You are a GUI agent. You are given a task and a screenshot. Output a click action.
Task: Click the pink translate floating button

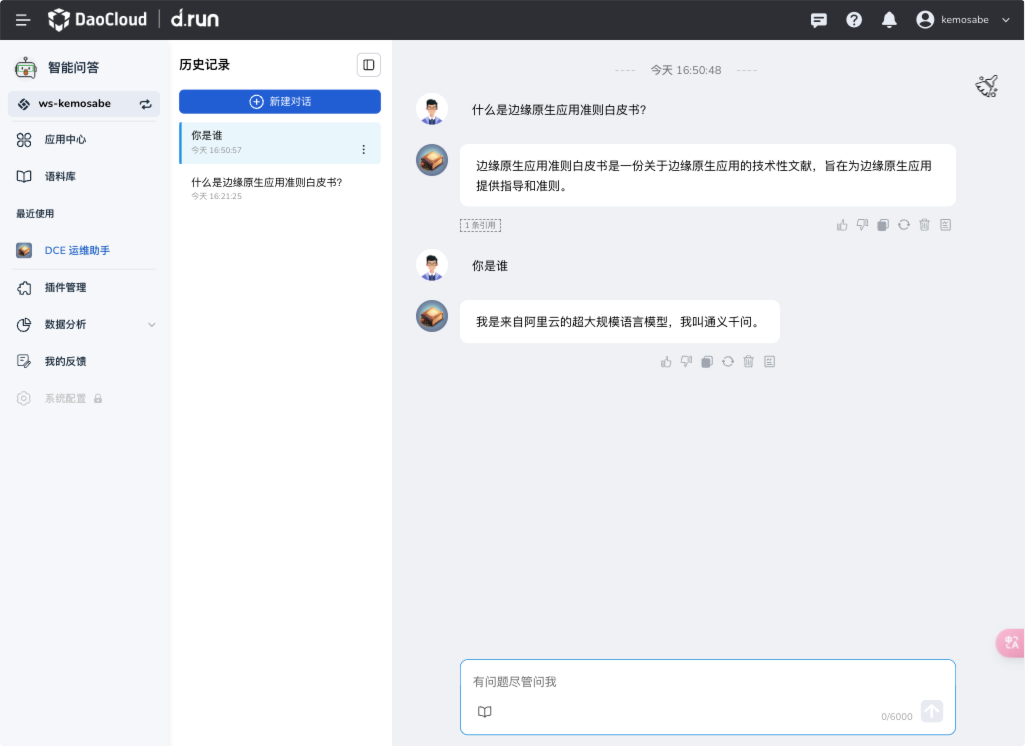(x=1011, y=643)
